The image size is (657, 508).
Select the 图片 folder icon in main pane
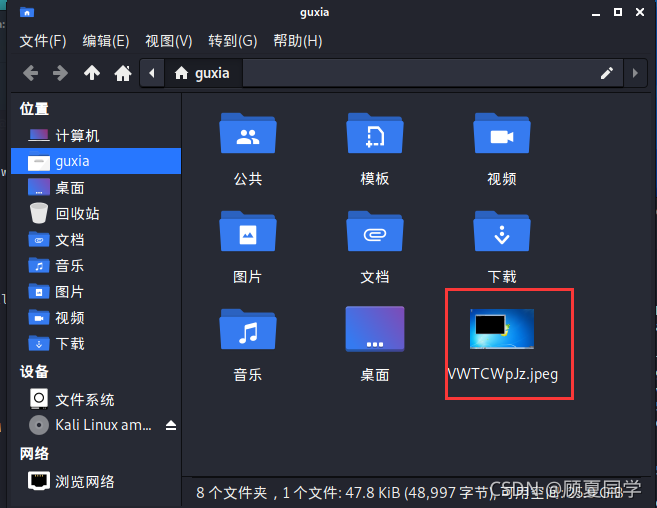coord(248,231)
